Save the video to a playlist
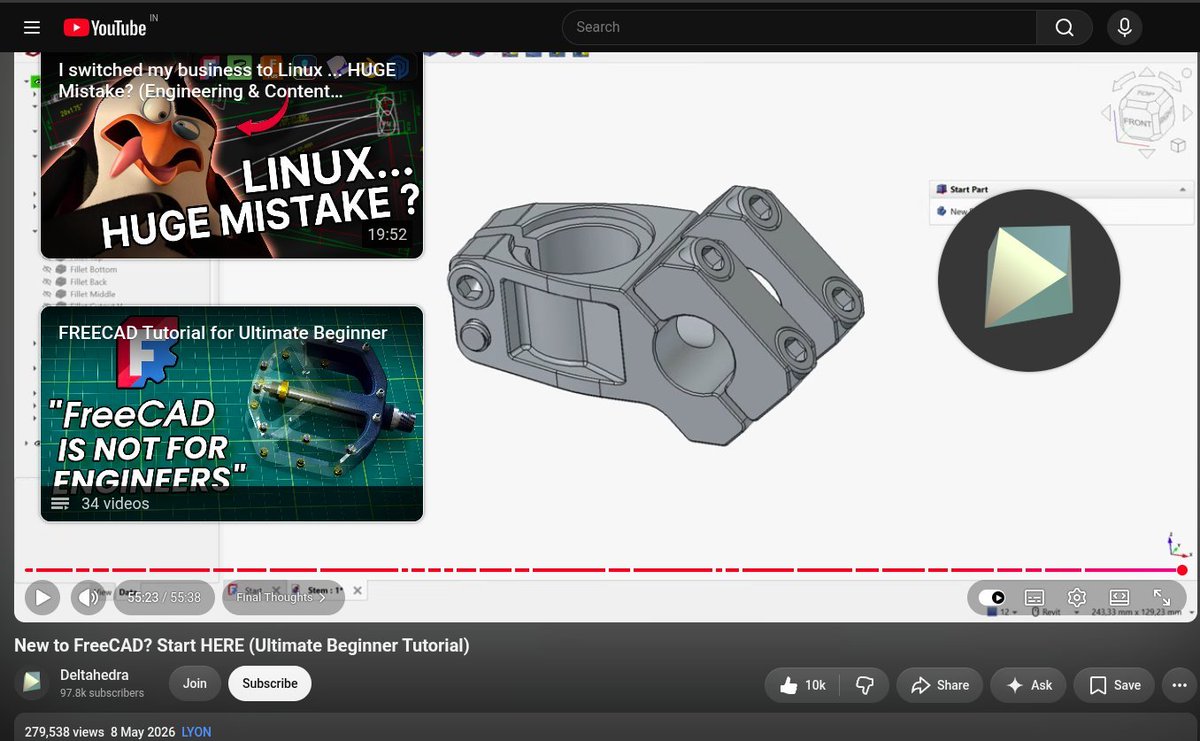Image resolution: width=1200 pixels, height=741 pixels. pyautogui.click(x=1115, y=685)
